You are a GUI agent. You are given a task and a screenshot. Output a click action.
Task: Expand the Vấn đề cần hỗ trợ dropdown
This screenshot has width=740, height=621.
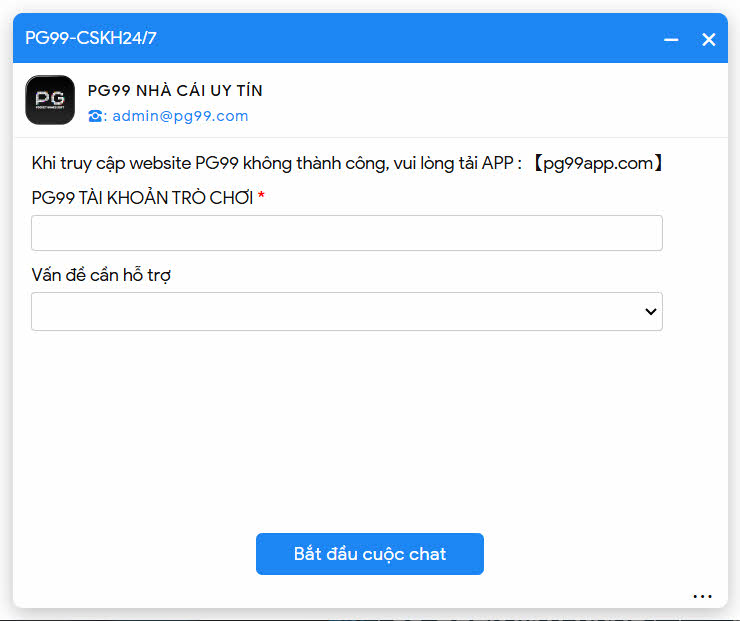pos(347,311)
